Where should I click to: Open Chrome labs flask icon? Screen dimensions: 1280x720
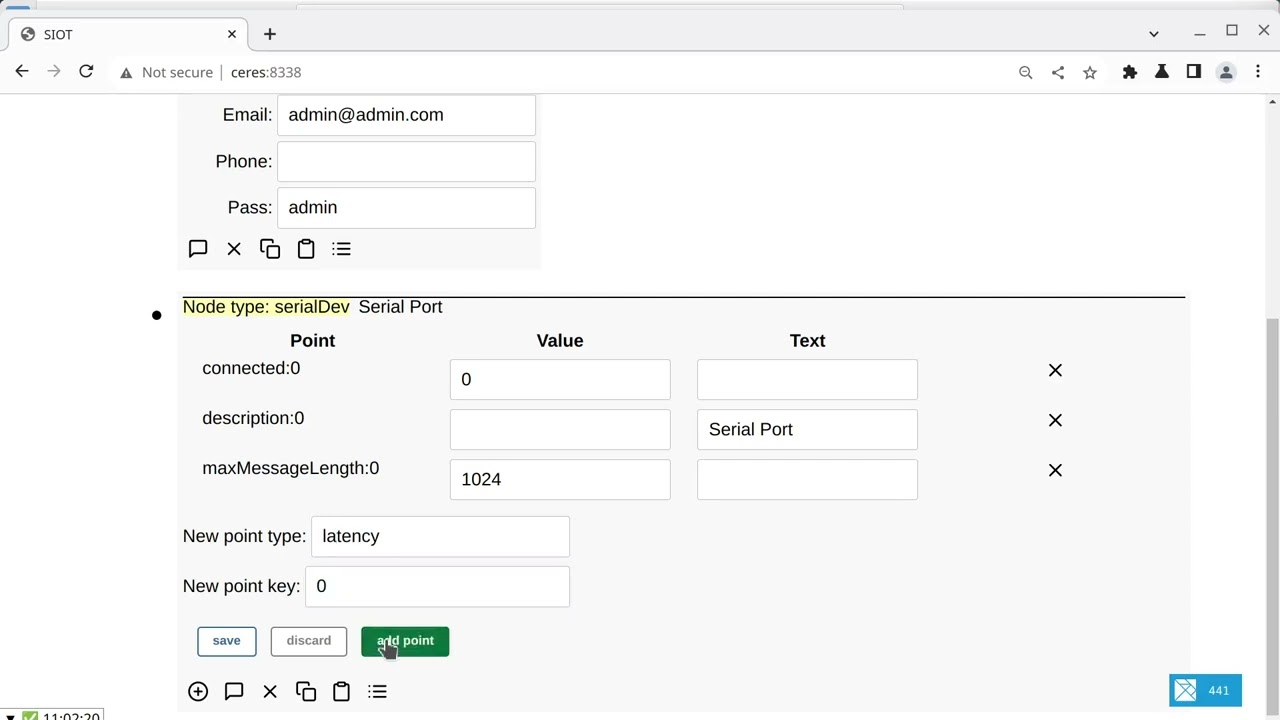coord(1162,72)
